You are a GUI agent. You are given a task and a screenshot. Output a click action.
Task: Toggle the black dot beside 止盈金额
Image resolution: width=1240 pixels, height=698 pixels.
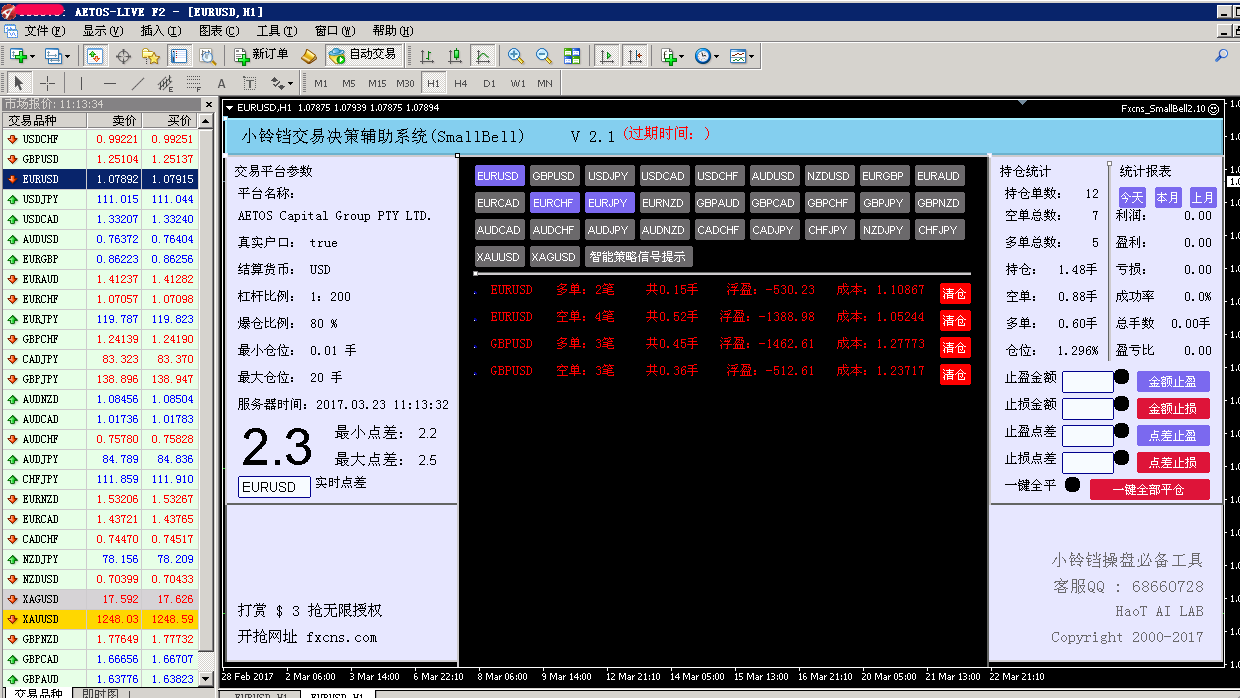(1122, 377)
